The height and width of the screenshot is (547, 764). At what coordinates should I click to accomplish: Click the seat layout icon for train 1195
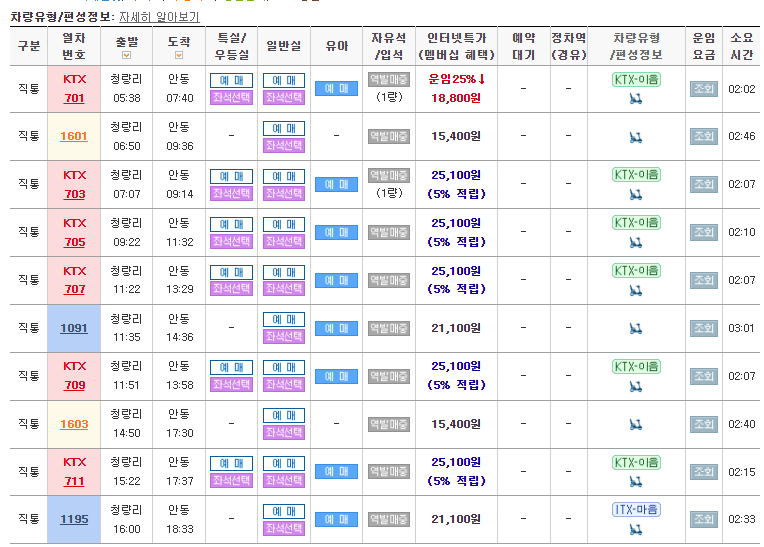(x=635, y=529)
